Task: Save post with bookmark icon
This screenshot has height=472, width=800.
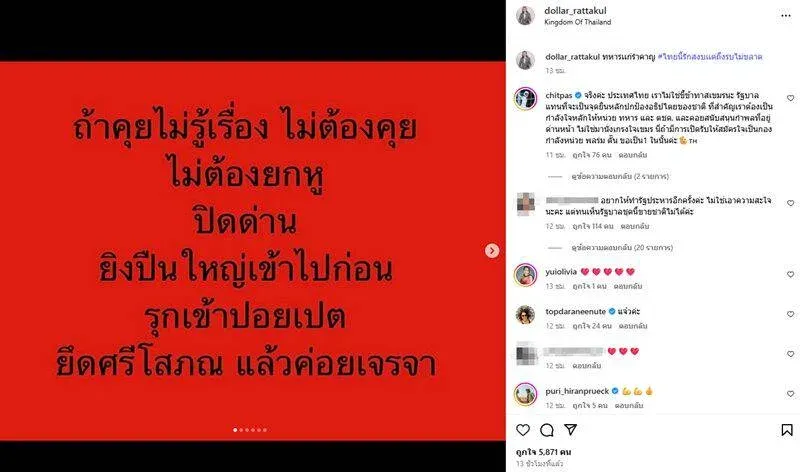Action: 787,430
